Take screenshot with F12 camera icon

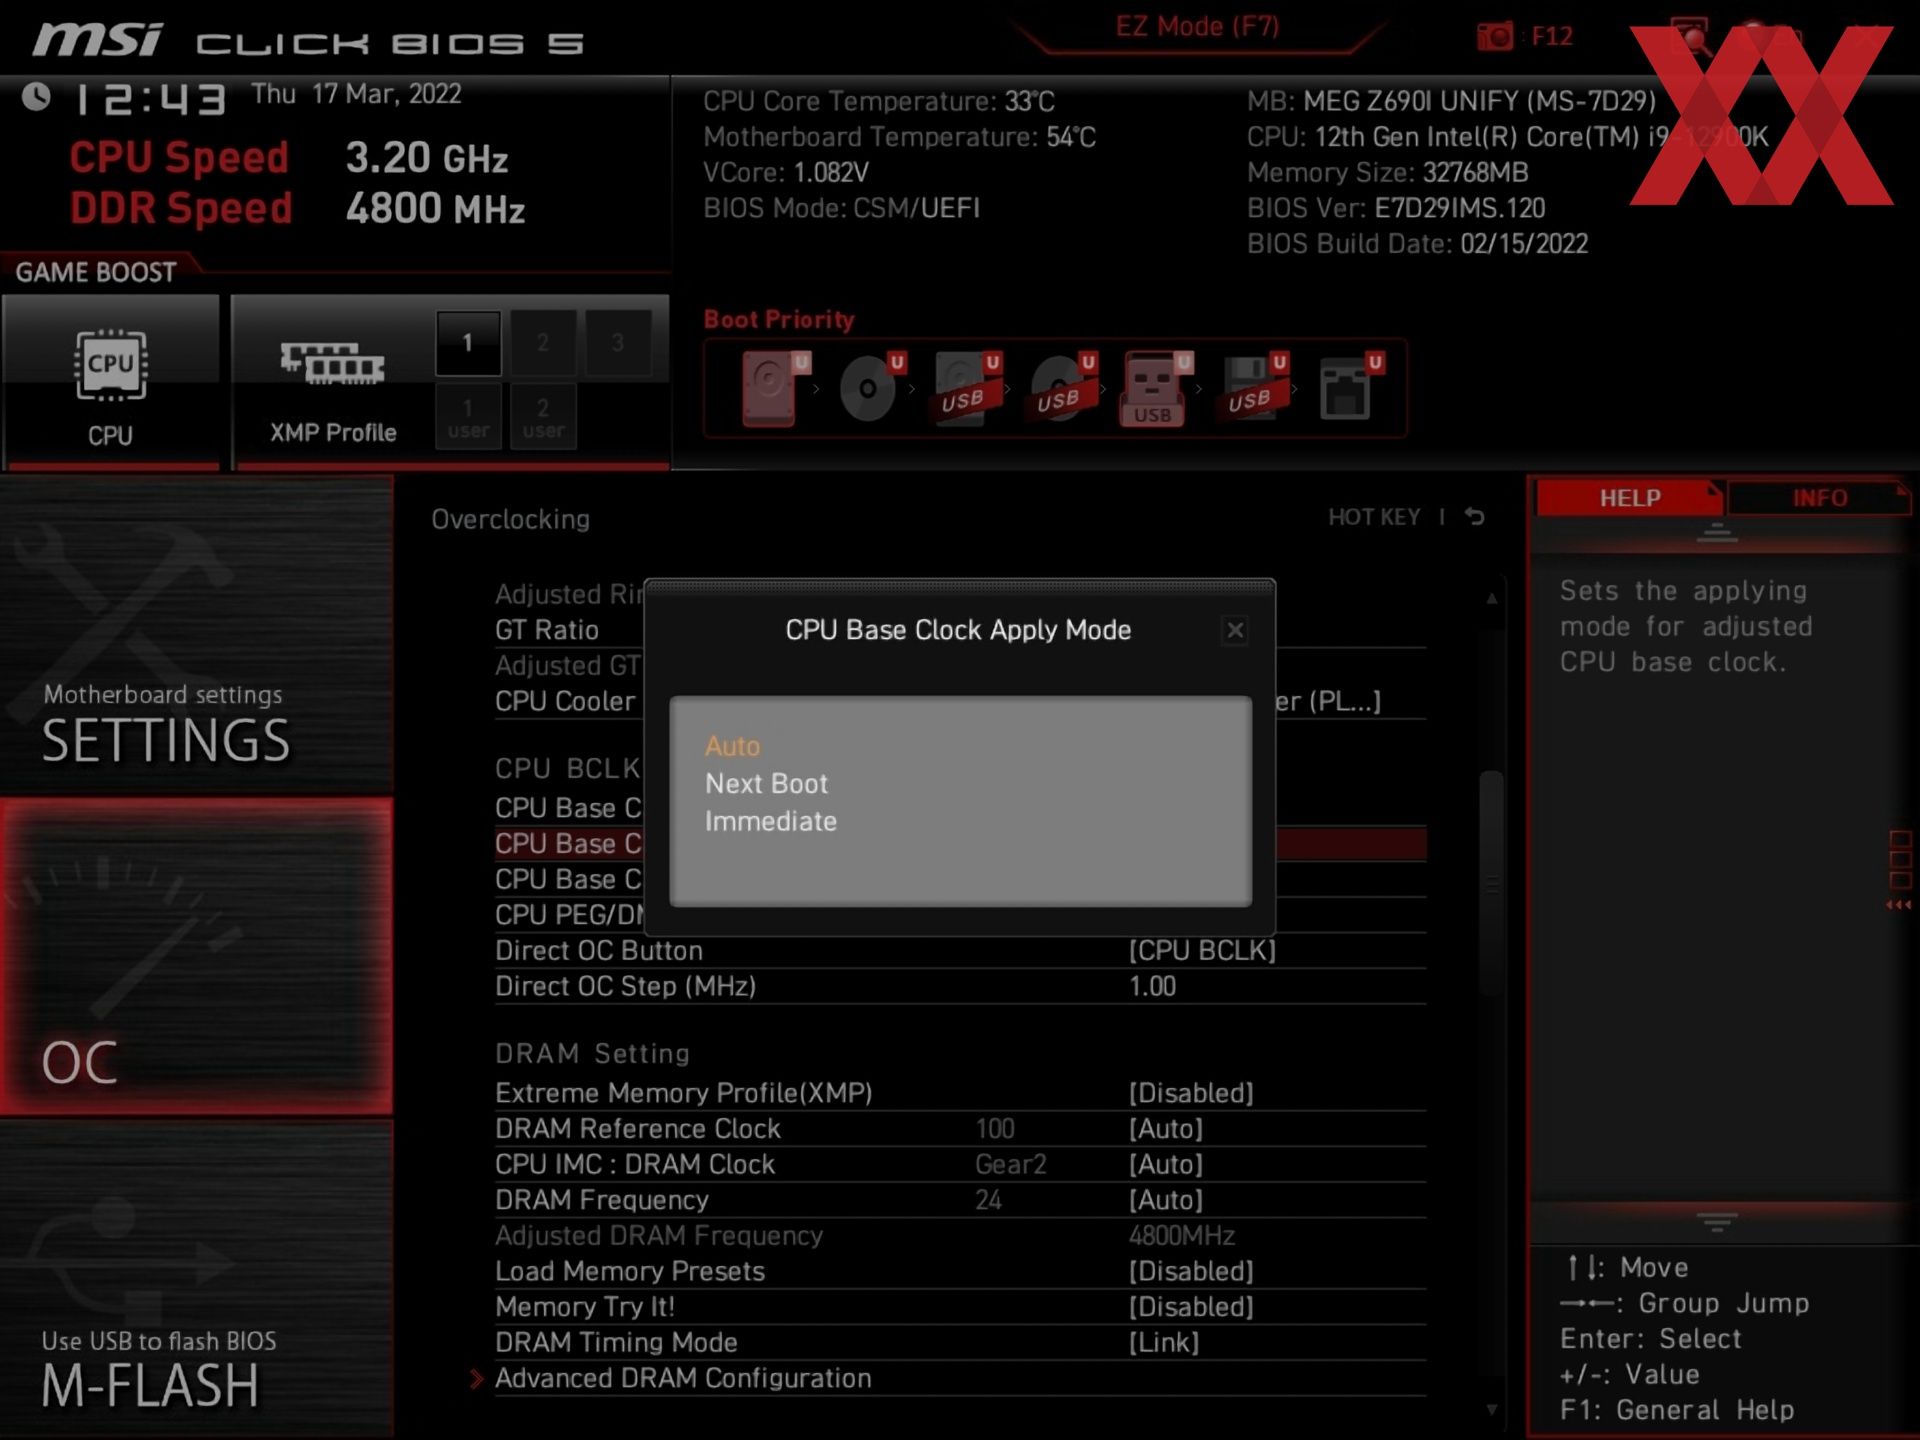click(1495, 37)
